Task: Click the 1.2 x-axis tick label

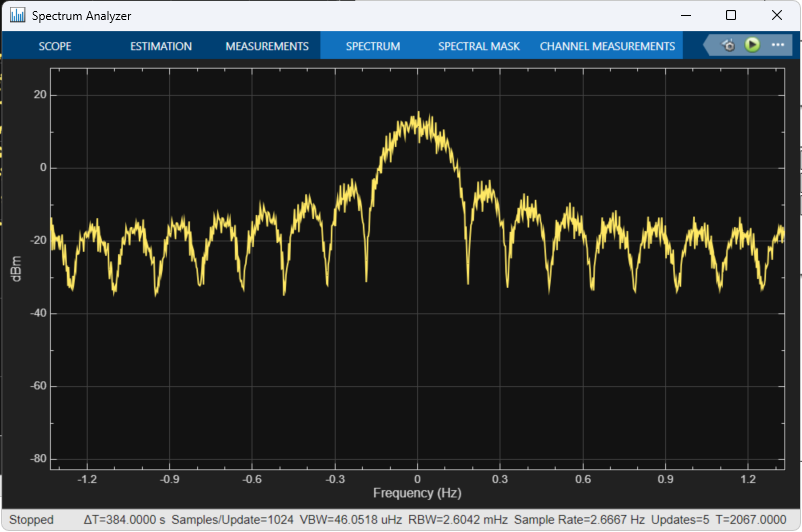Action: tap(748, 479)
